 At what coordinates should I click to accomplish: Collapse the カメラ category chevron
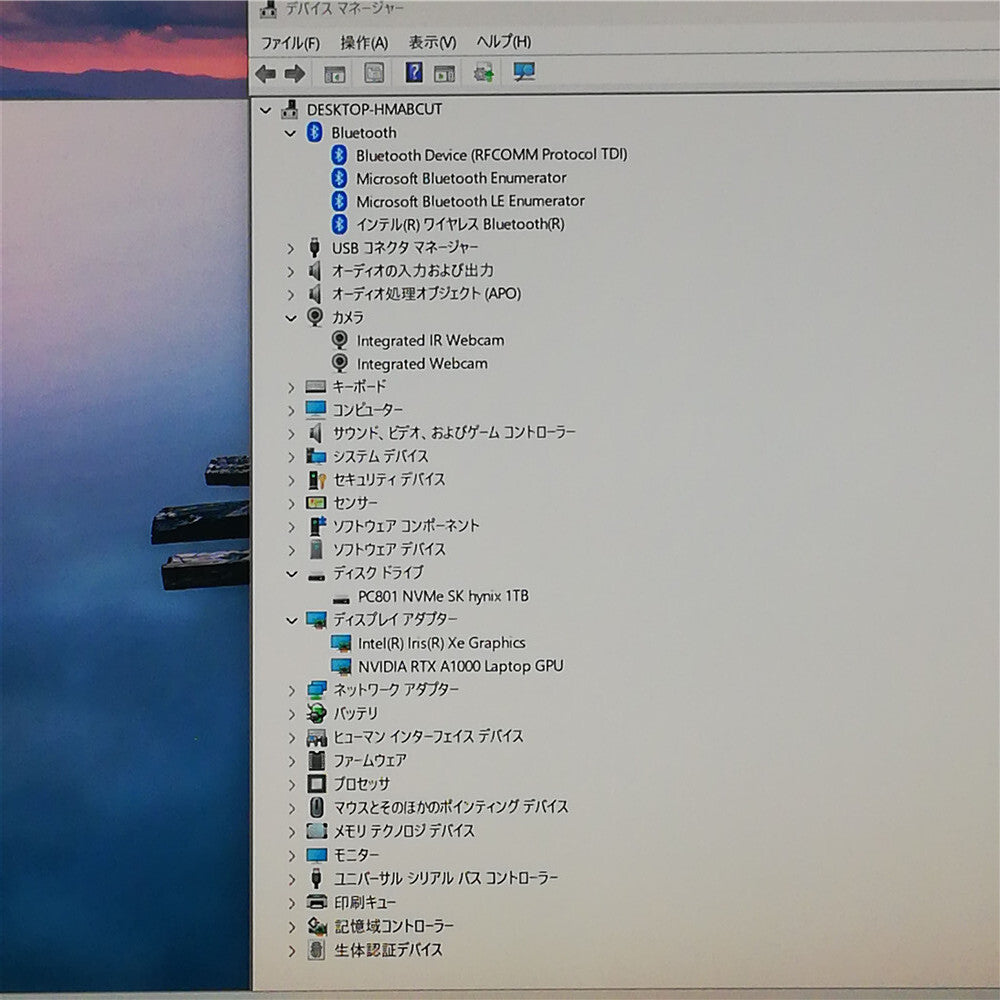[291, 318]
